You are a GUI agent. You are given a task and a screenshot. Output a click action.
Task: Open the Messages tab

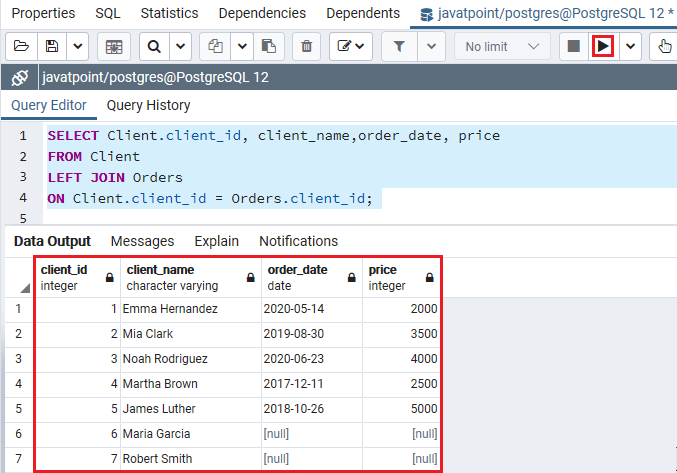pos(142,241)
